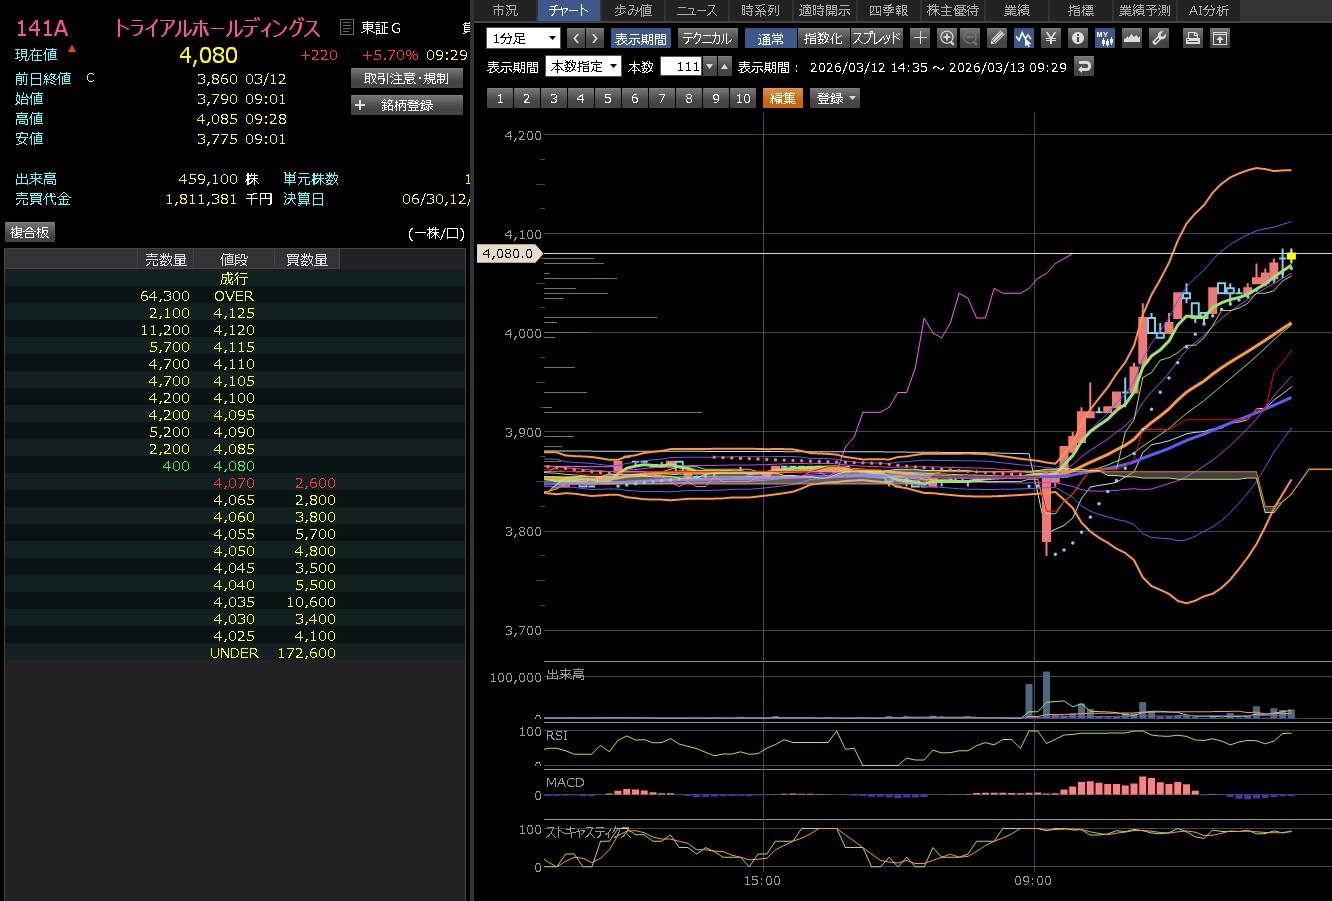Click the crosshair cursor icon in chart toolbar

921,38
